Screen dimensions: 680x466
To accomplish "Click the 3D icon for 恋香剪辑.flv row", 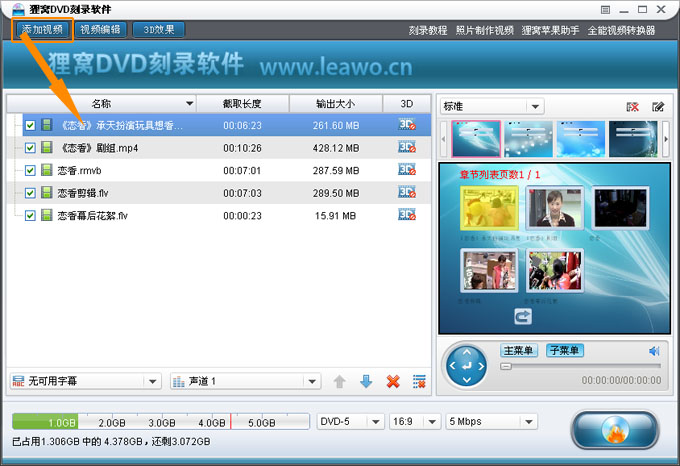I will (x=407, y=192).
